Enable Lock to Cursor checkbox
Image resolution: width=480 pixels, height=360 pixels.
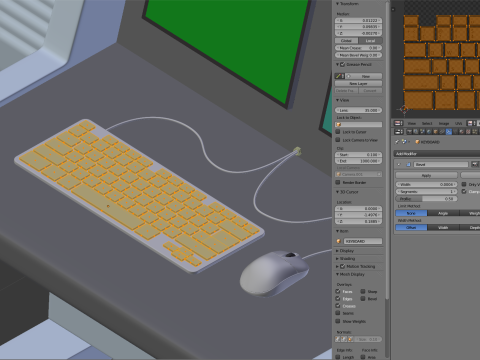click(338, 132)
